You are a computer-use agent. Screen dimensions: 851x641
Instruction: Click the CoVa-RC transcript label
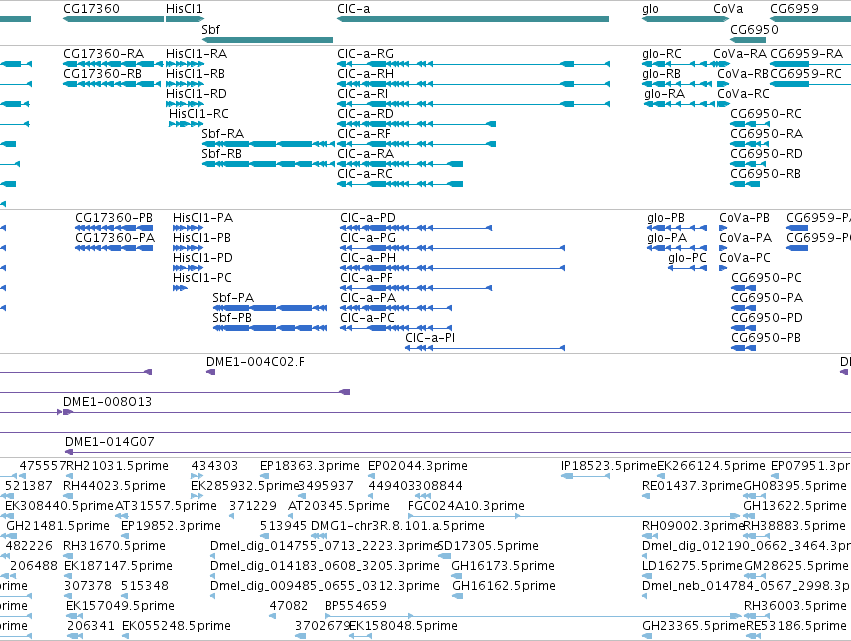[x=744, y=94]
